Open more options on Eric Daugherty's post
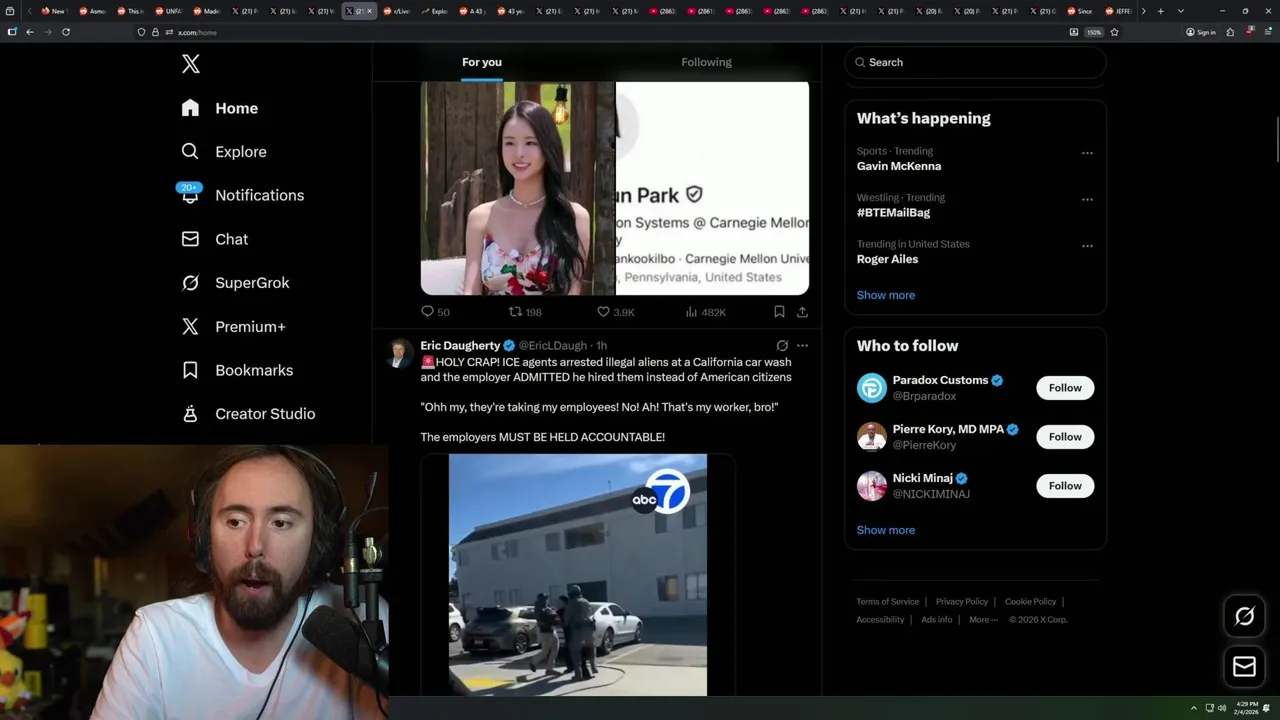 pos(802,346)
